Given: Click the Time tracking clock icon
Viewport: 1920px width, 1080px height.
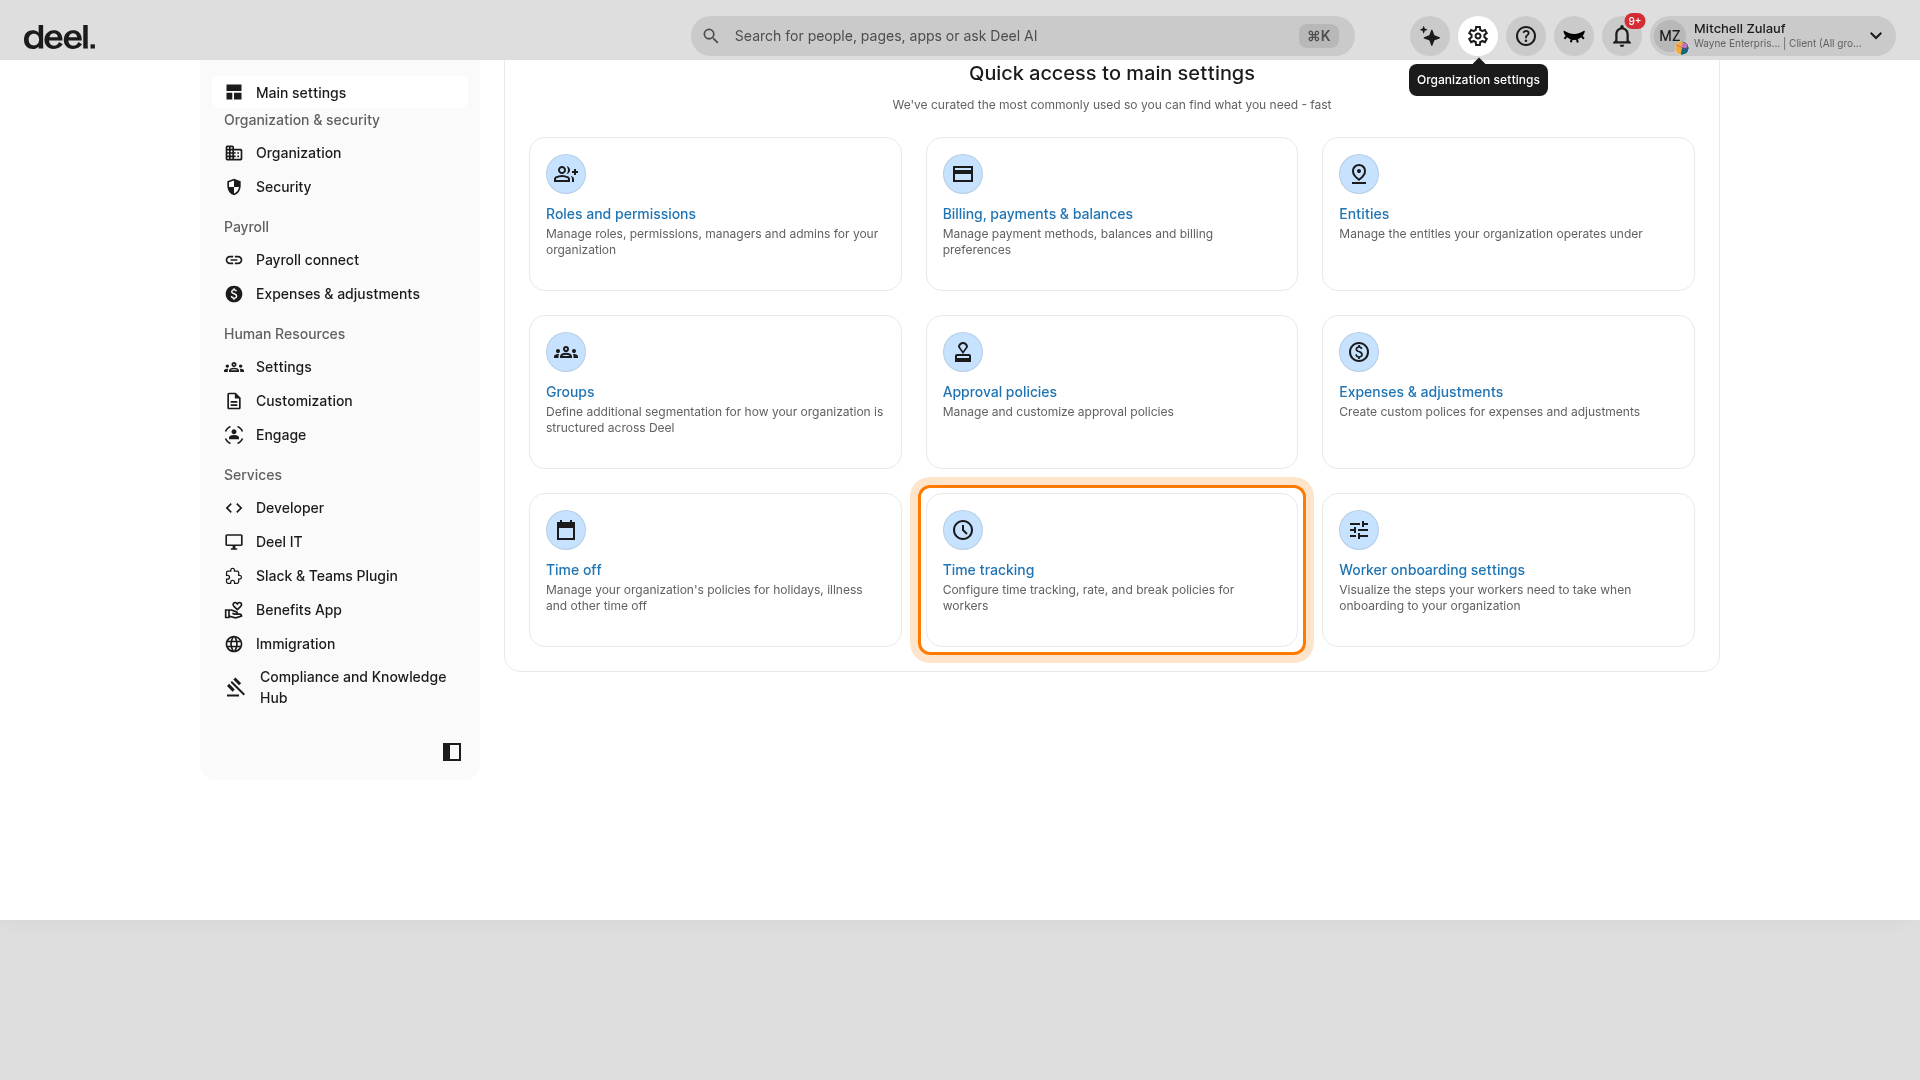Looking at the screenshot, I should pos(963,530).
